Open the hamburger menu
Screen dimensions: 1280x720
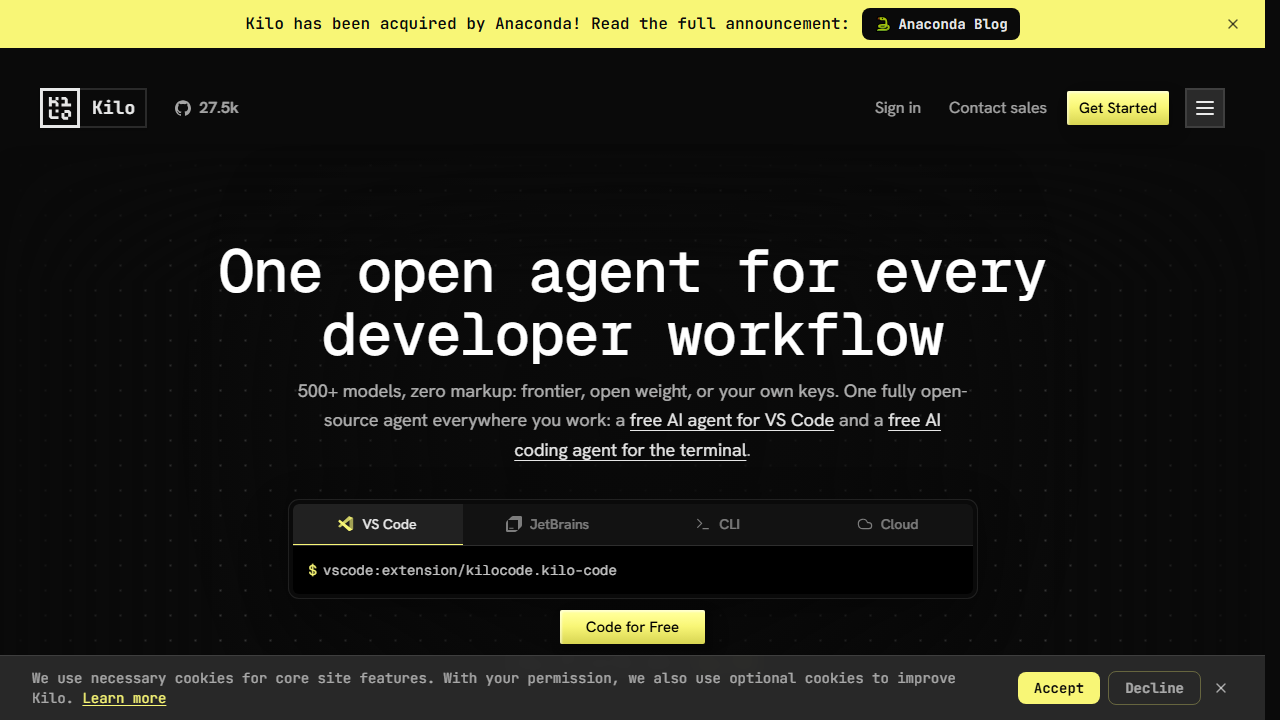(1205, 108)
